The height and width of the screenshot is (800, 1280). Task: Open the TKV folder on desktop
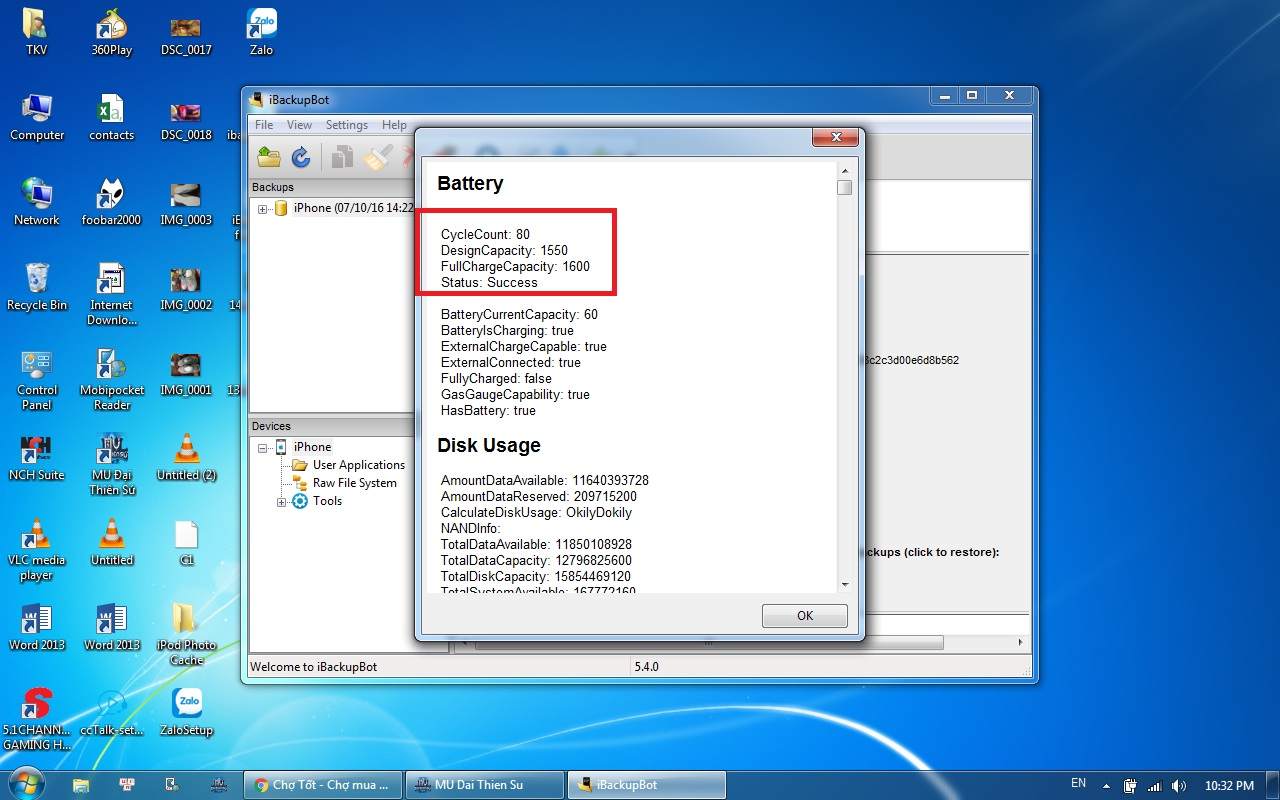tap(36, 32)
